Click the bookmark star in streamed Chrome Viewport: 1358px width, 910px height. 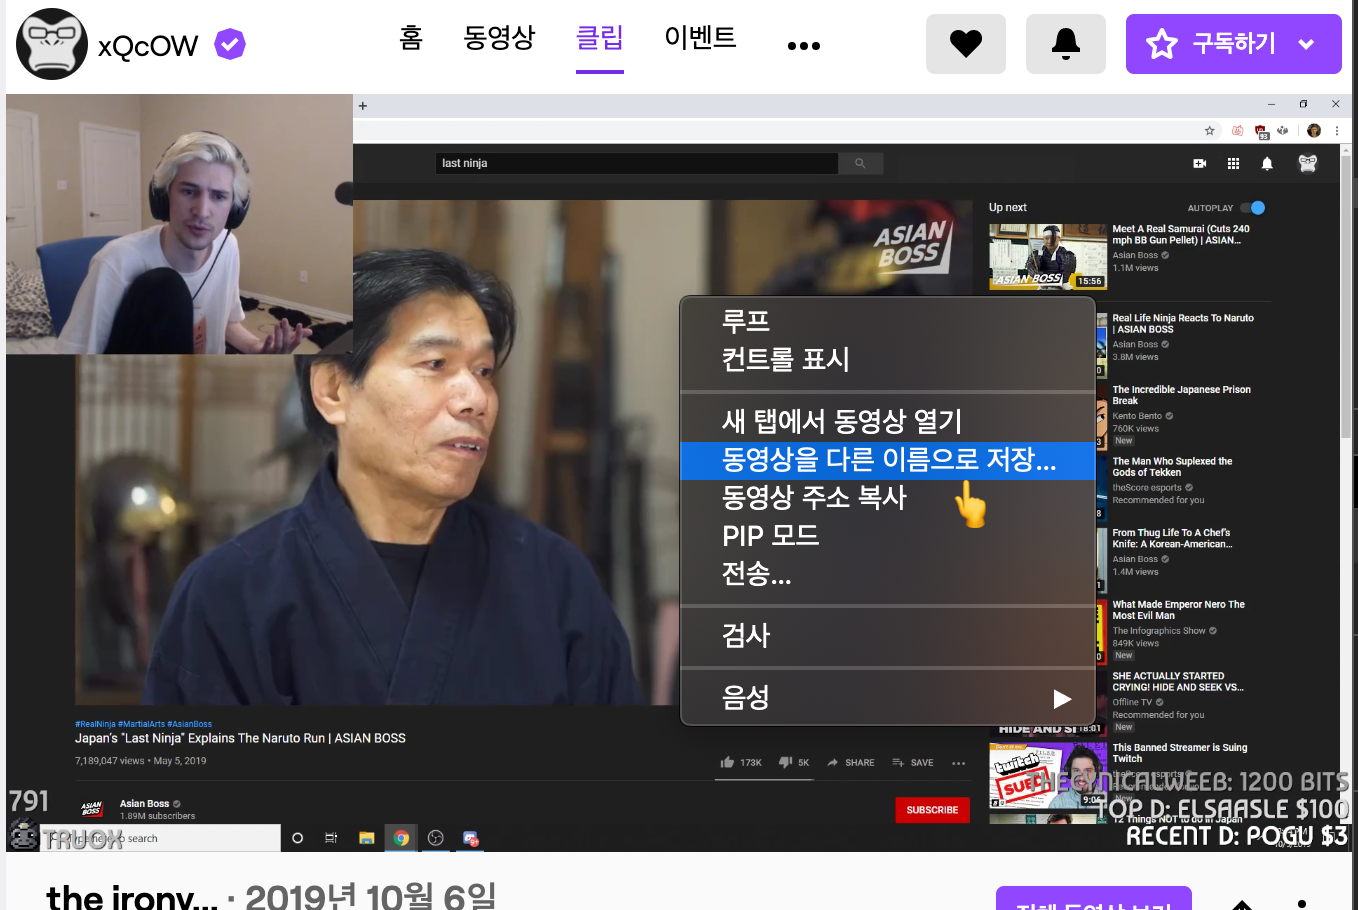point(1209,130)
